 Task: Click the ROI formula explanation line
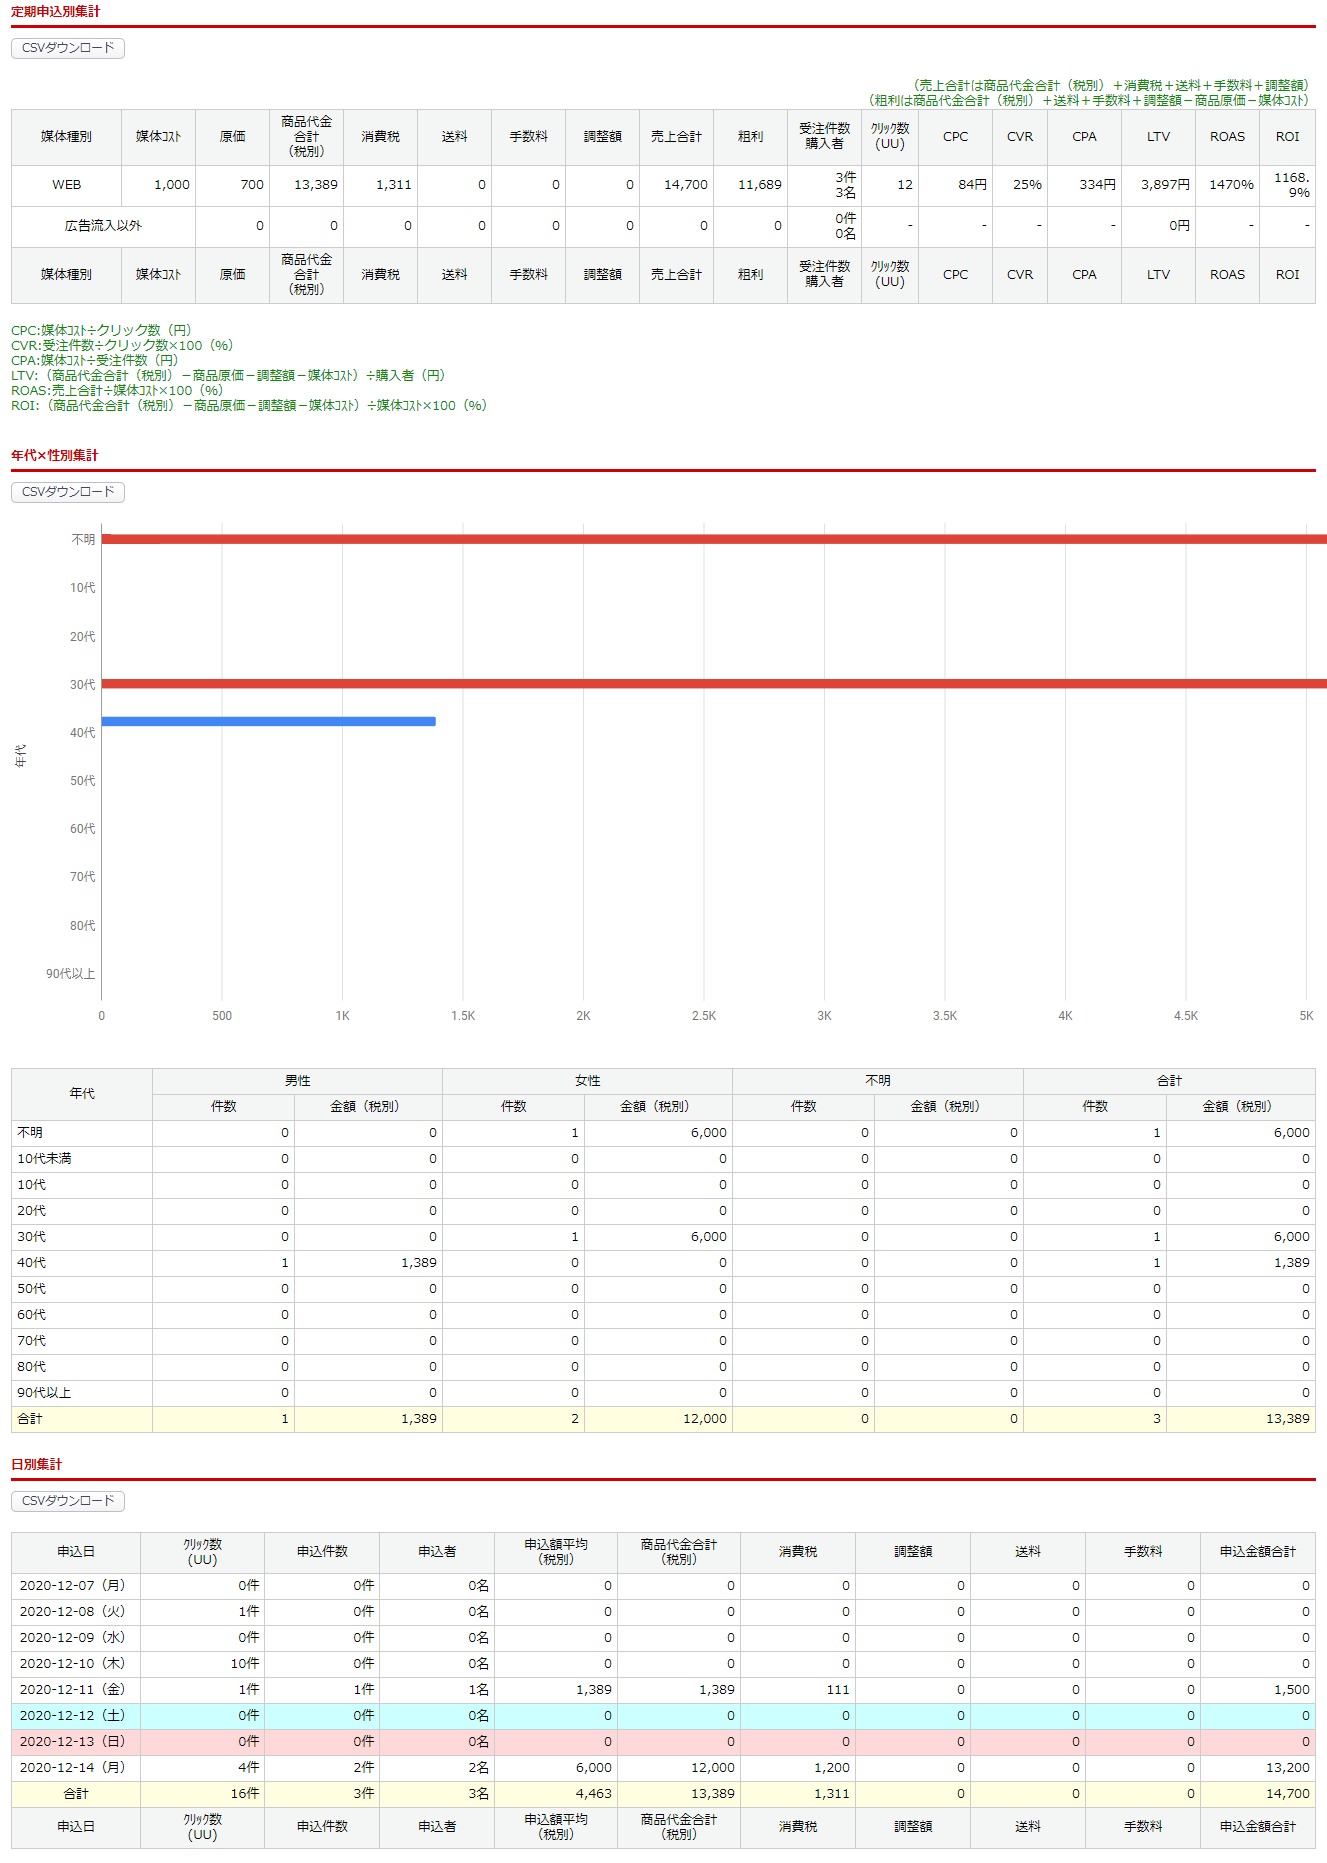[x=249, y=406]
